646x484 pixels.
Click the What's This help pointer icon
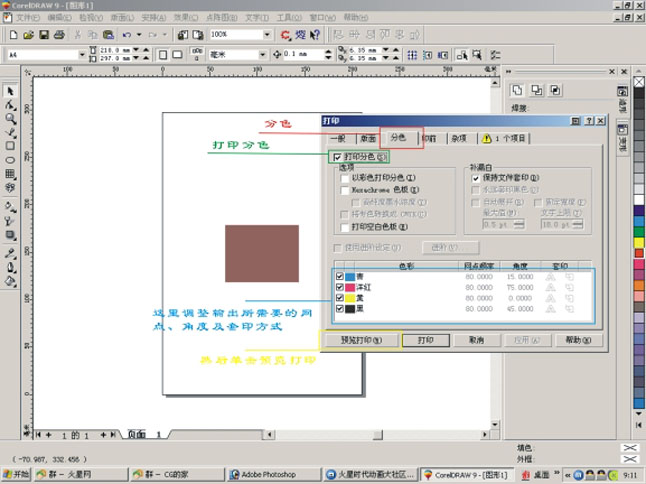(315, 35)
